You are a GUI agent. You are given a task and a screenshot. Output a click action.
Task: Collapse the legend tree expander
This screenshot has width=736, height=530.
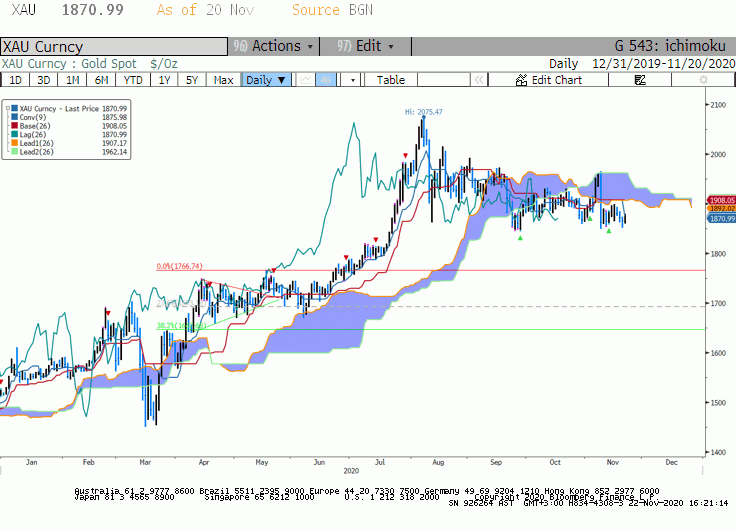pyautogui.click(x=8, y=108)
